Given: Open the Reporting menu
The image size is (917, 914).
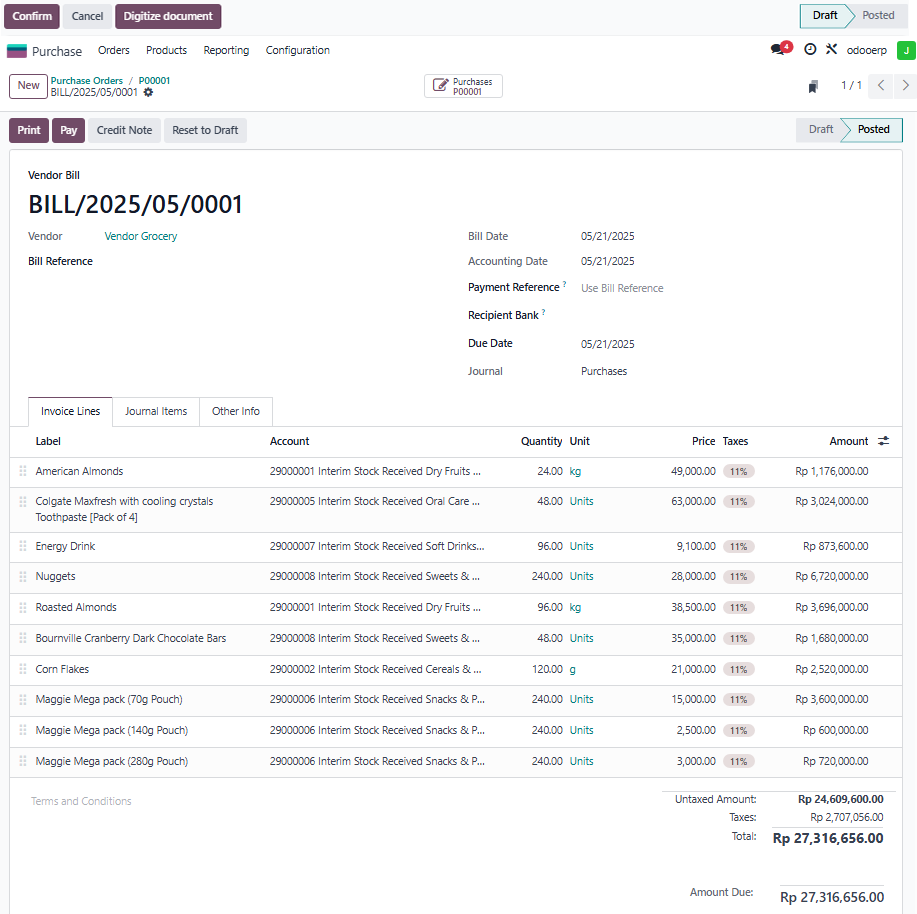Looking at the screenshot, I should pos(226,50).
